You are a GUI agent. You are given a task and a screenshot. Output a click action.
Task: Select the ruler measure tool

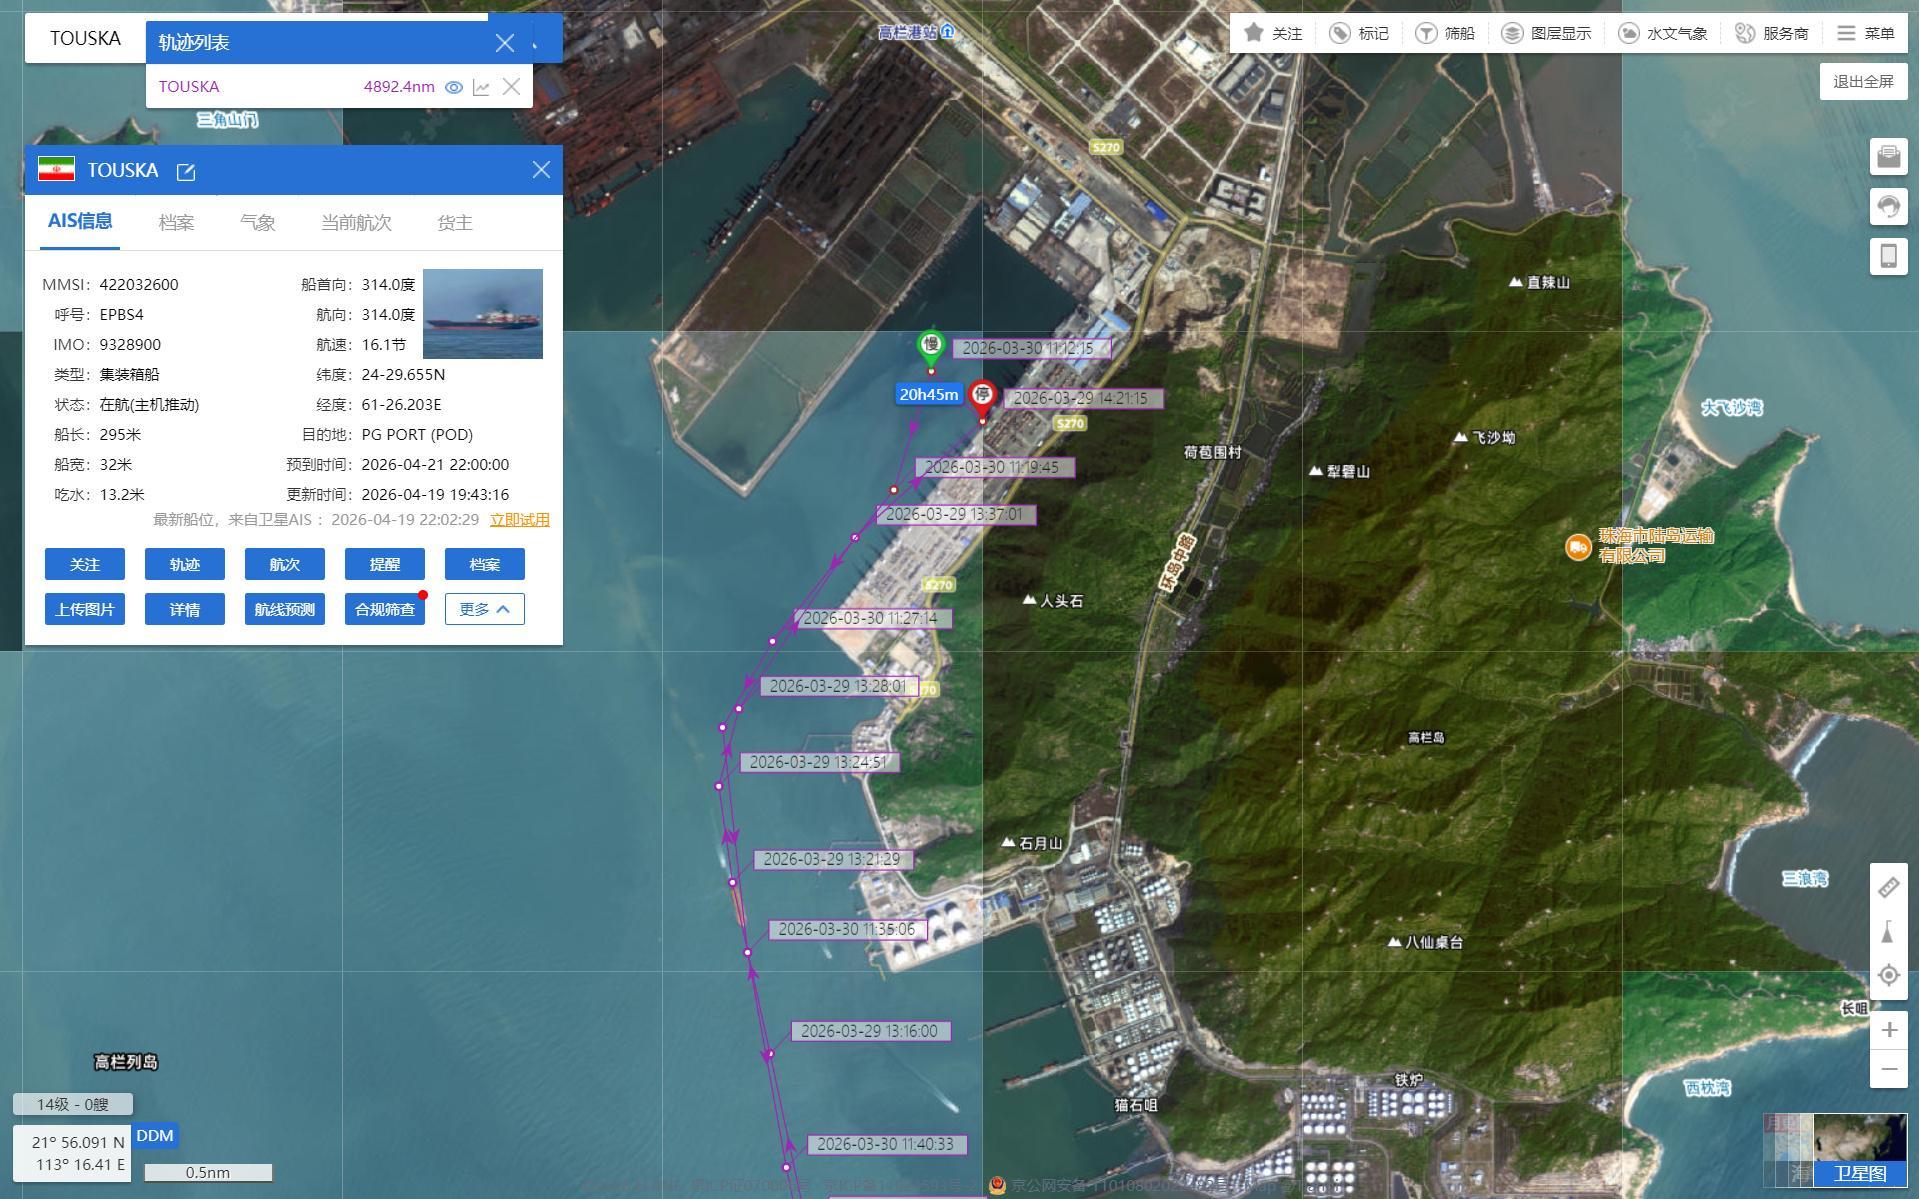pos(1888,887)
